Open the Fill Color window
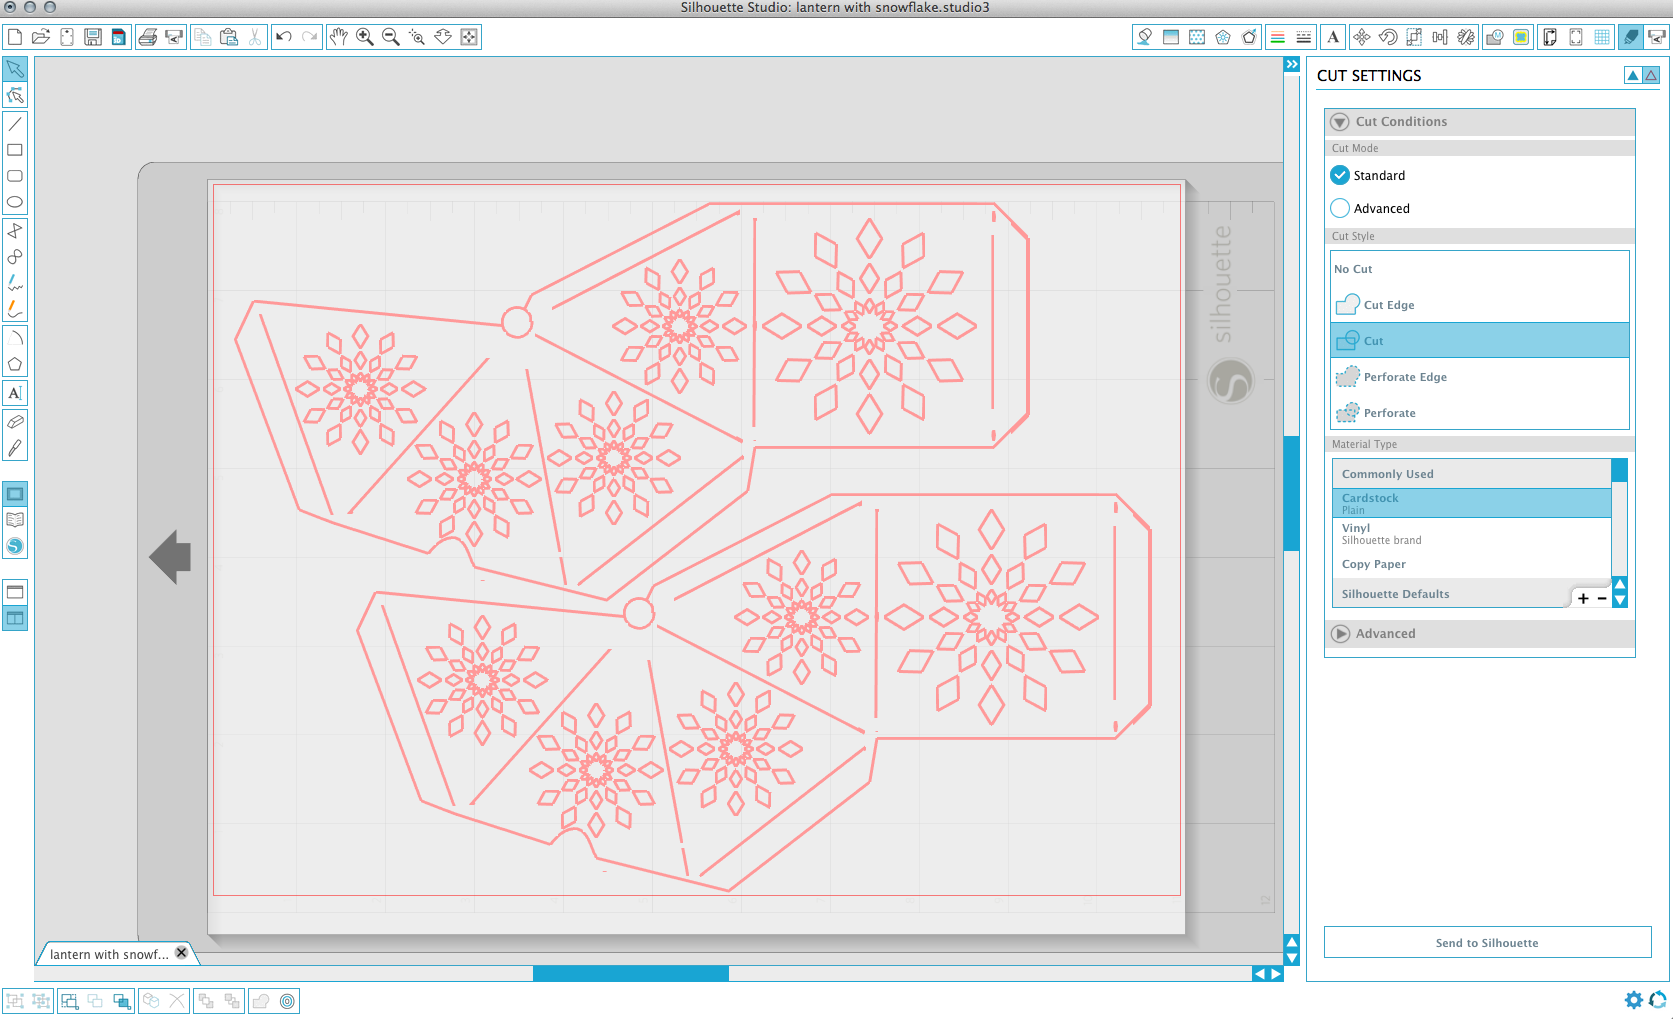The width and height of the screenshot is (1673, 1019). coord(1145,37)
